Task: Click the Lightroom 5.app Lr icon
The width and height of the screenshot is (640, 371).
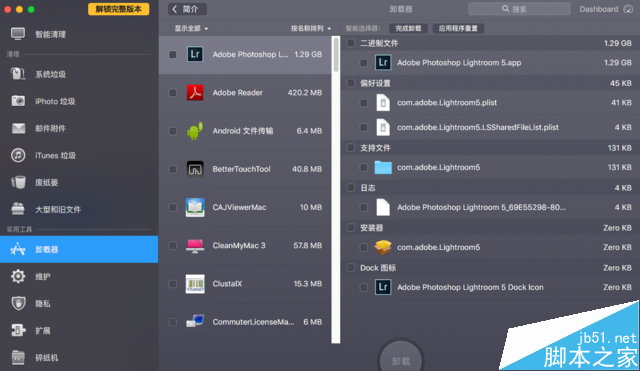Action: point(383,62)
